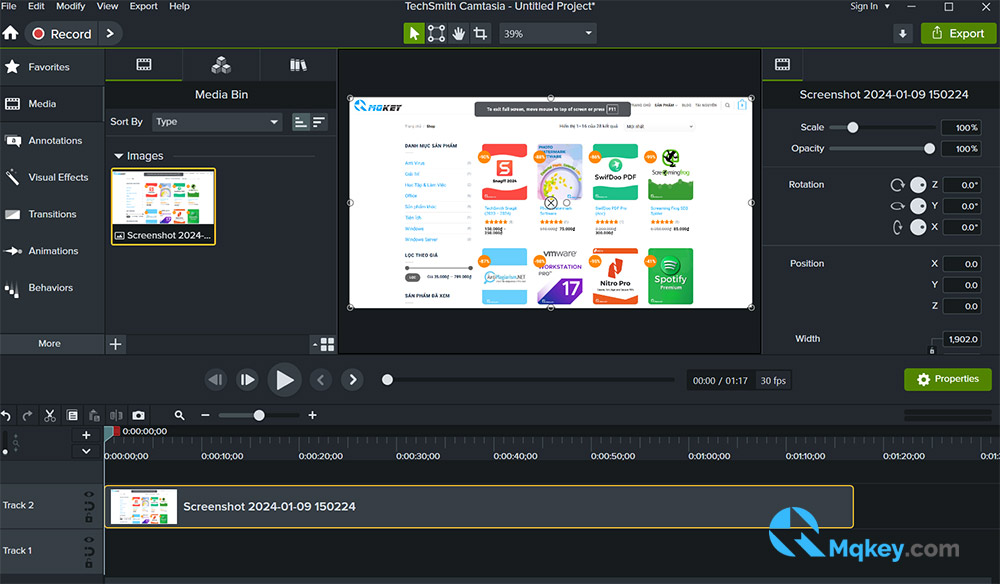
Task: Add a new track with the plus button
Action: [86, 435]
